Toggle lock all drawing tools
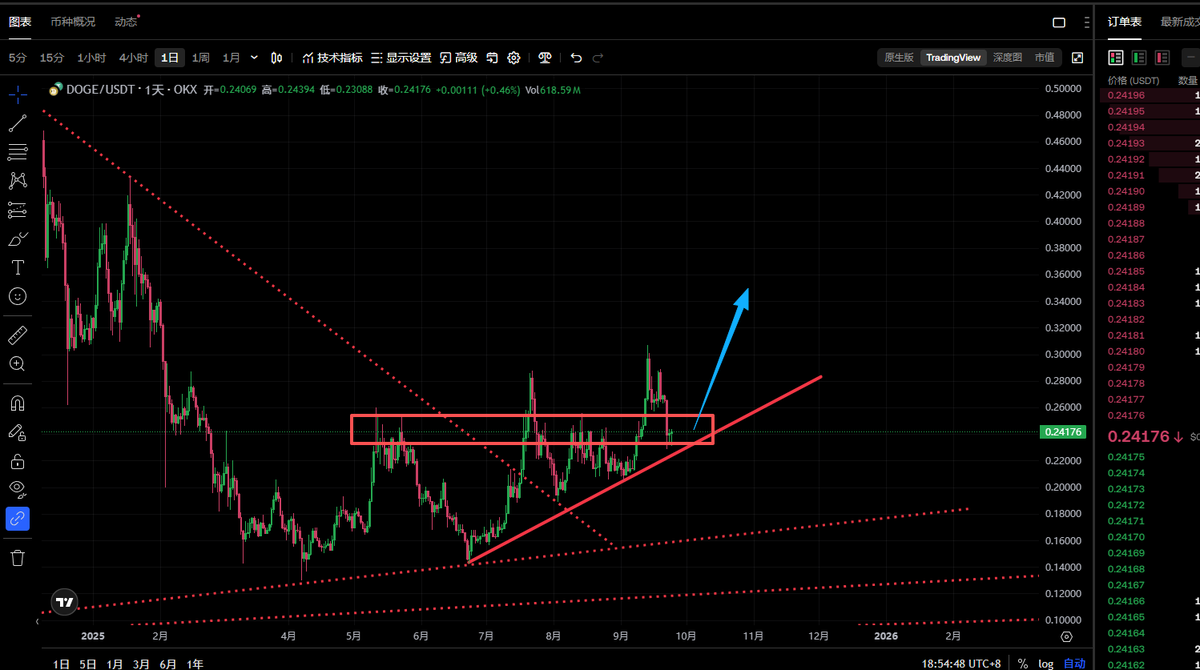The image size is (1200, 670). (x=18, y=461)
